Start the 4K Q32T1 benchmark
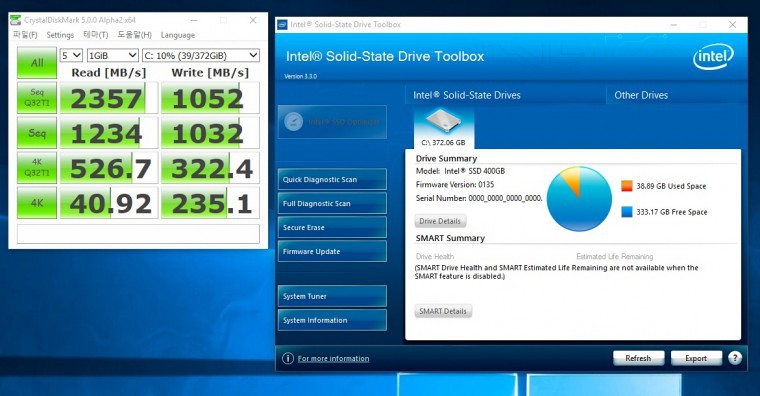Viewport: 760px width, 396px height. [x=37, y=167]
